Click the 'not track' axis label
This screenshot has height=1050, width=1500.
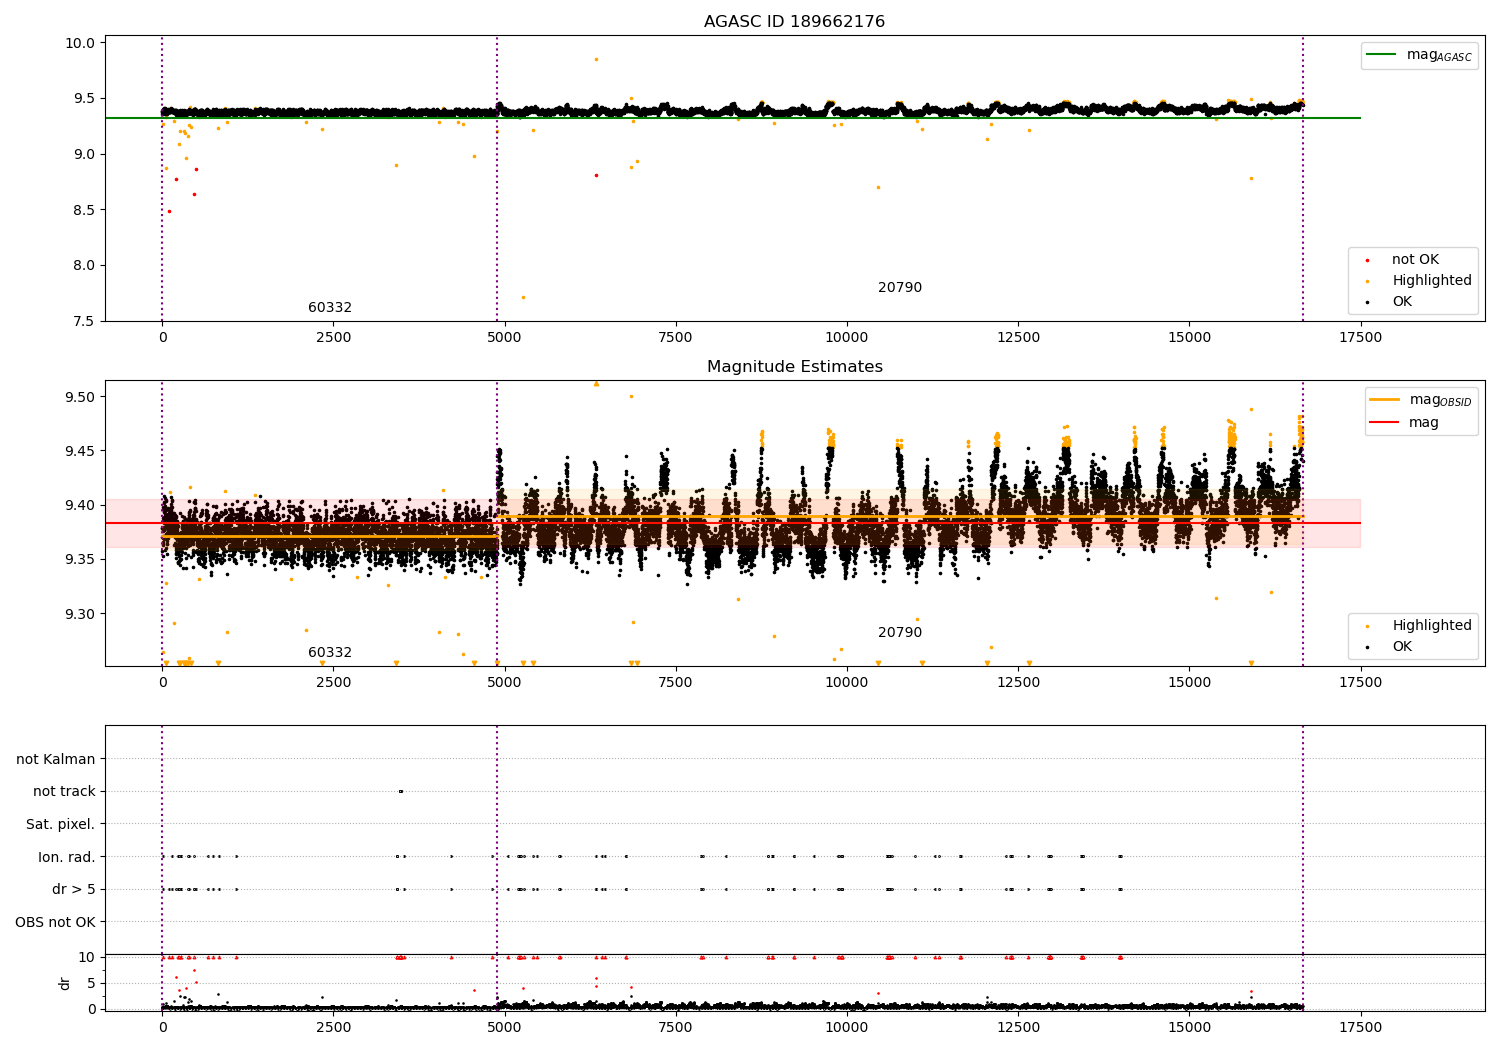click(64, 792)
